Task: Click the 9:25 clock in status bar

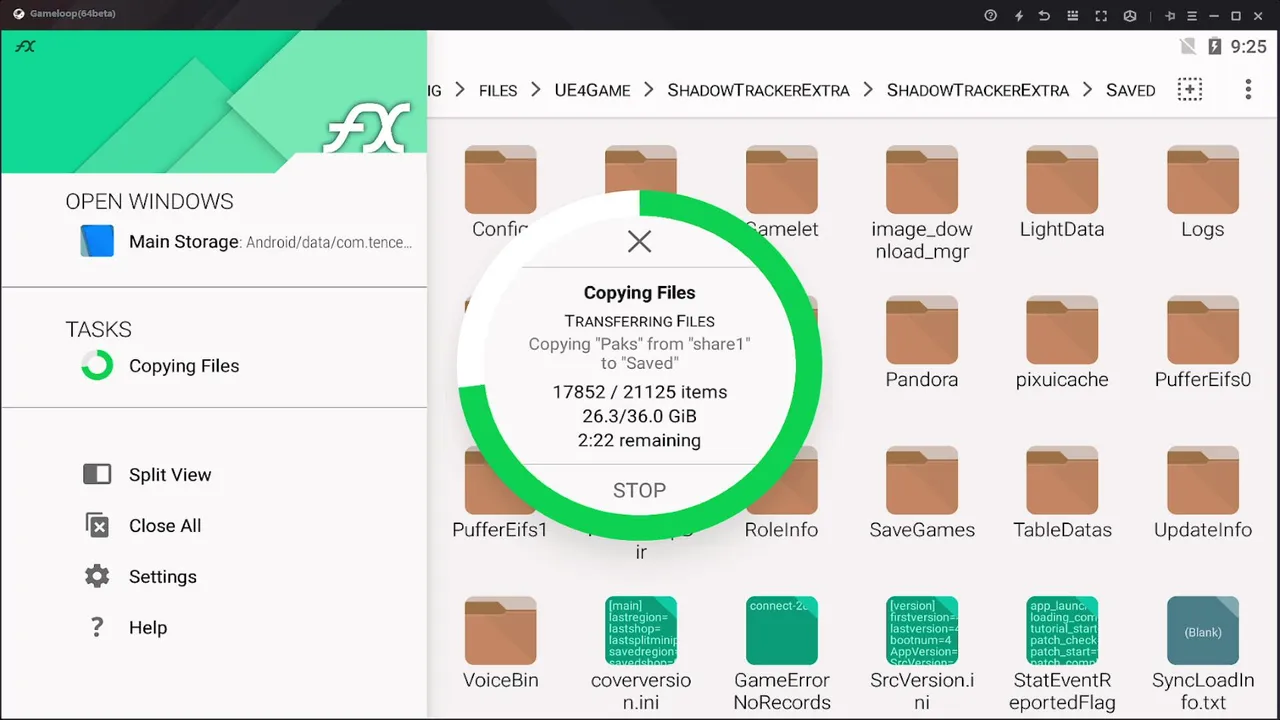Action: pyautogui.click(x=1249, y=46)
